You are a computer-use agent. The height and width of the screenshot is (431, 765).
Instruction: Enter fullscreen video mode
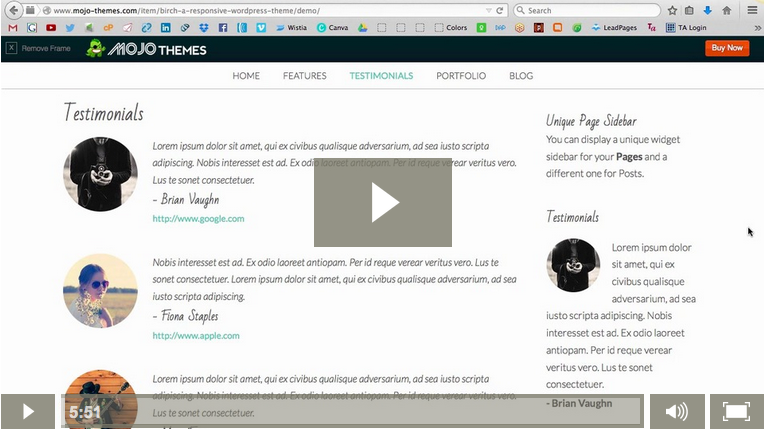tap(737, 411)
